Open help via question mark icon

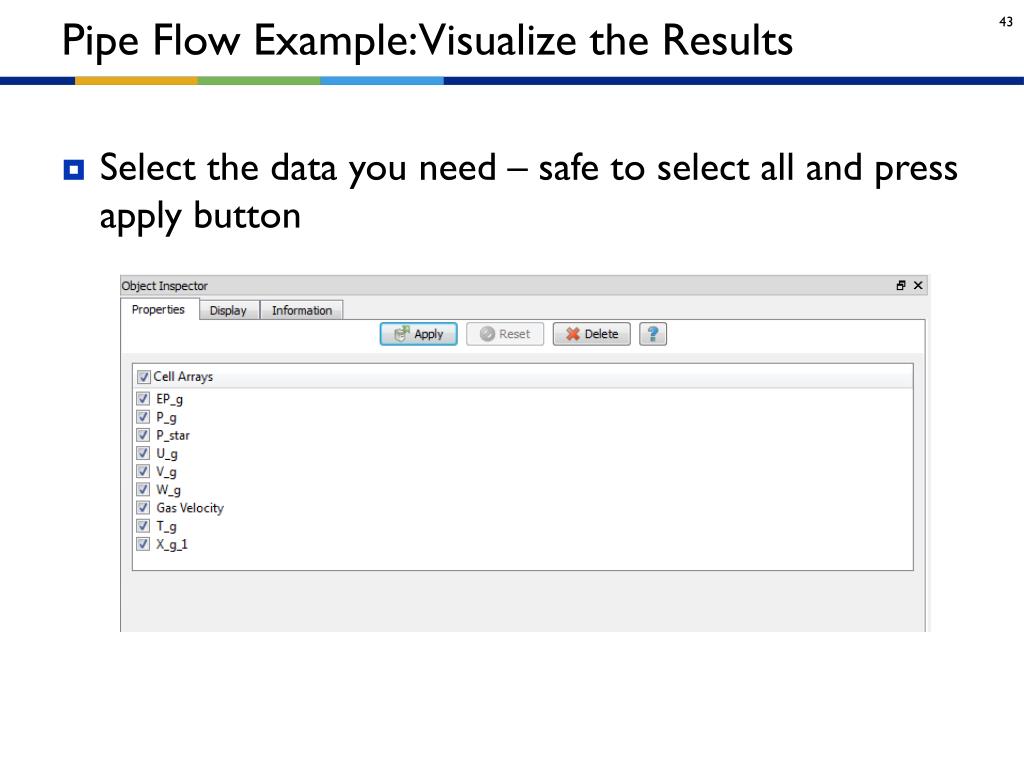click(x=652, y=334)
